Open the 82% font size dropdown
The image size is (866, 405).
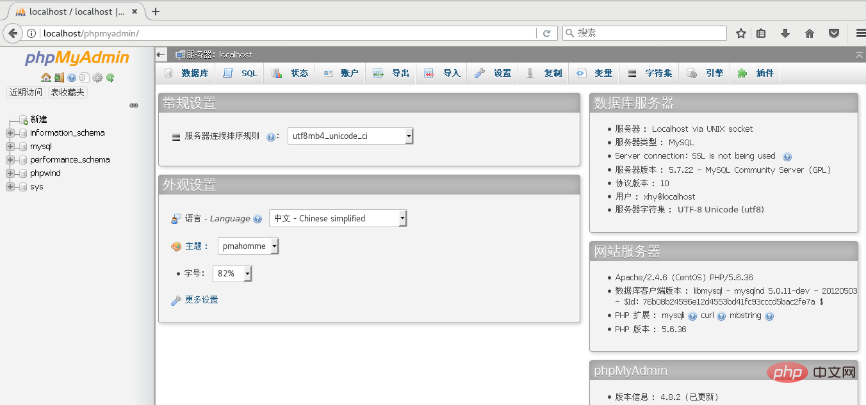(233, 273)
